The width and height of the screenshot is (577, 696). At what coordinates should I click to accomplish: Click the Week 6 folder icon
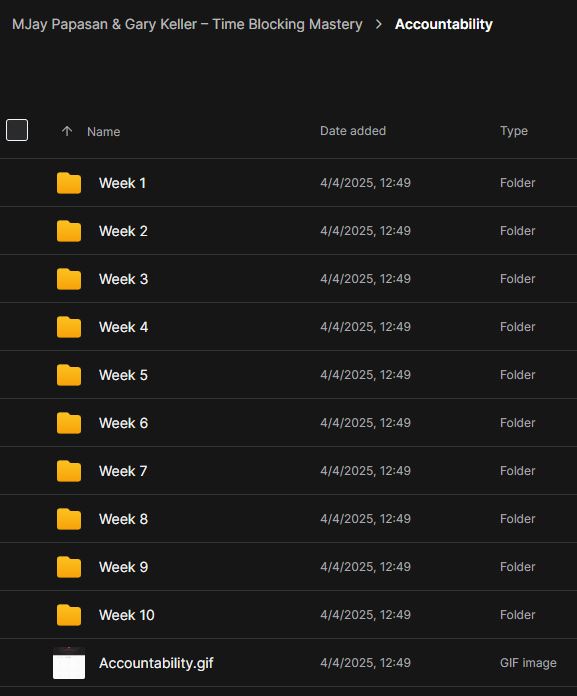[69, 423]
